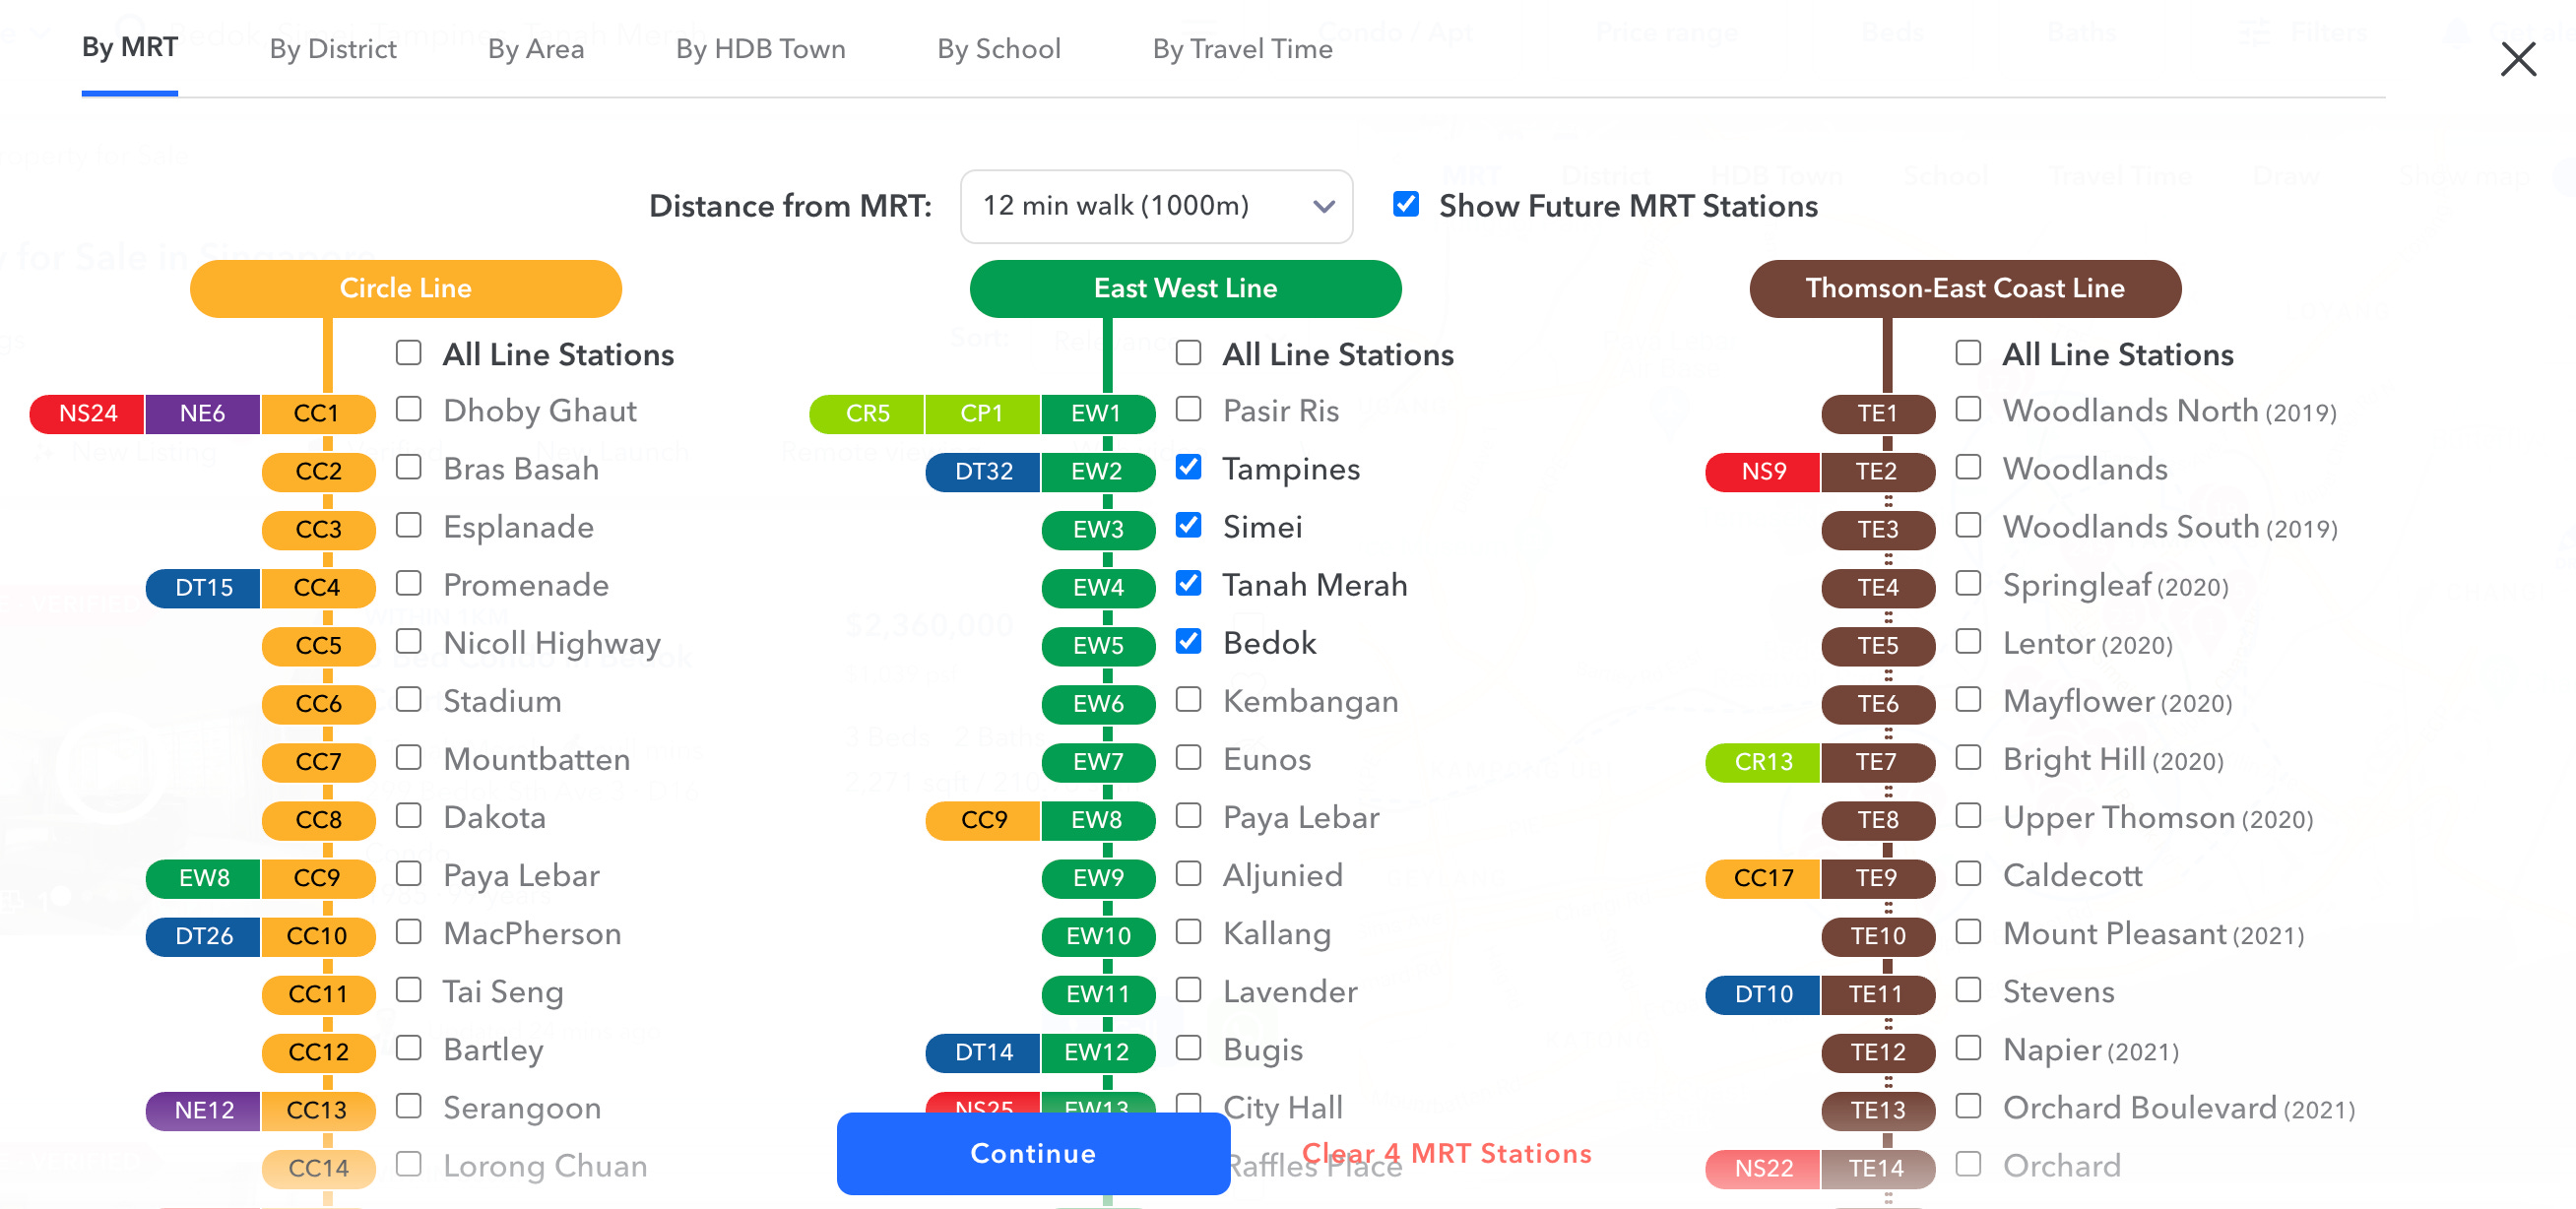
Task: Click the CR13 Bright Hill badge
Action: [x=1762, y=762]
